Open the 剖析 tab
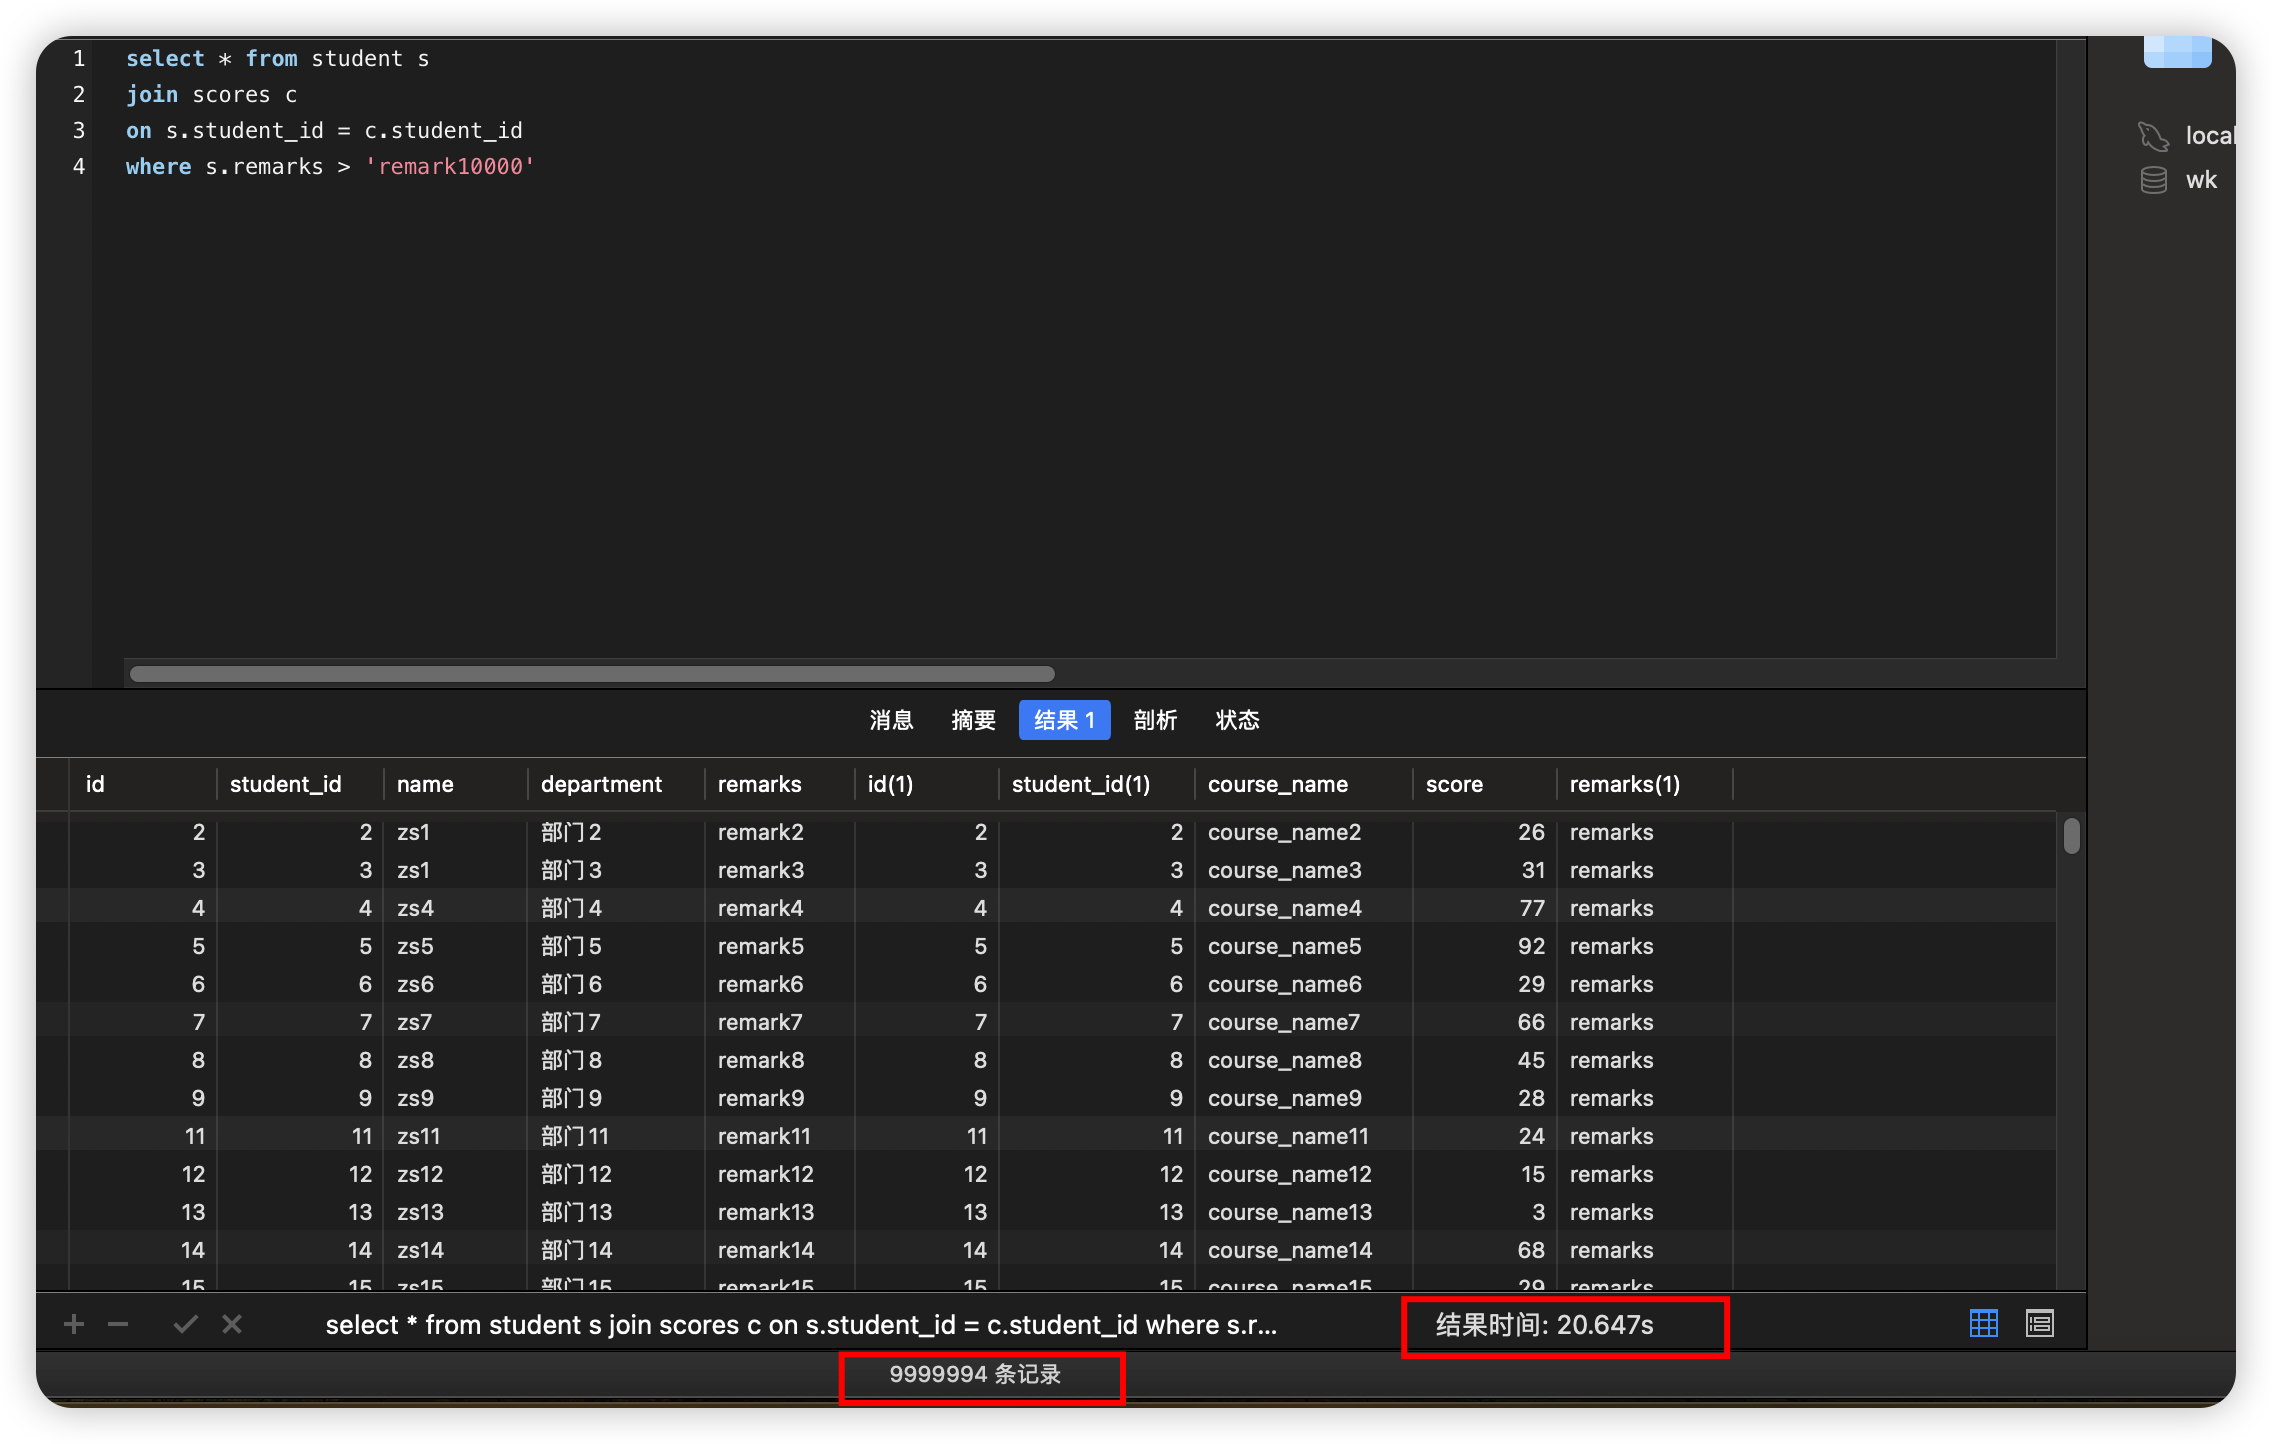 1155,720
